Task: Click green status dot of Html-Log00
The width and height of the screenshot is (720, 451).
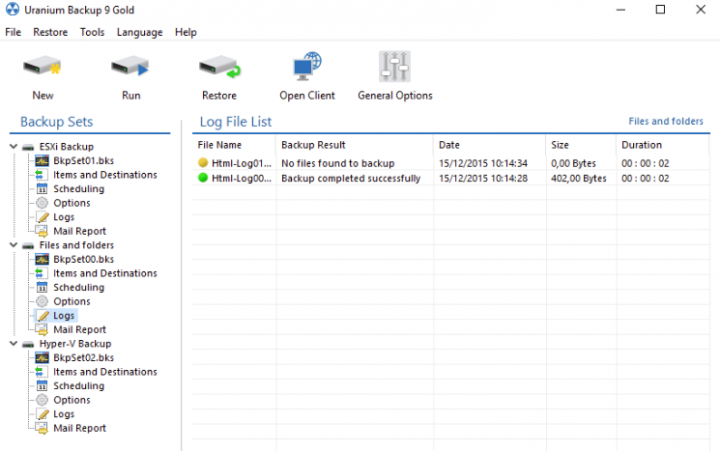Action: click(x=203, y=178)
